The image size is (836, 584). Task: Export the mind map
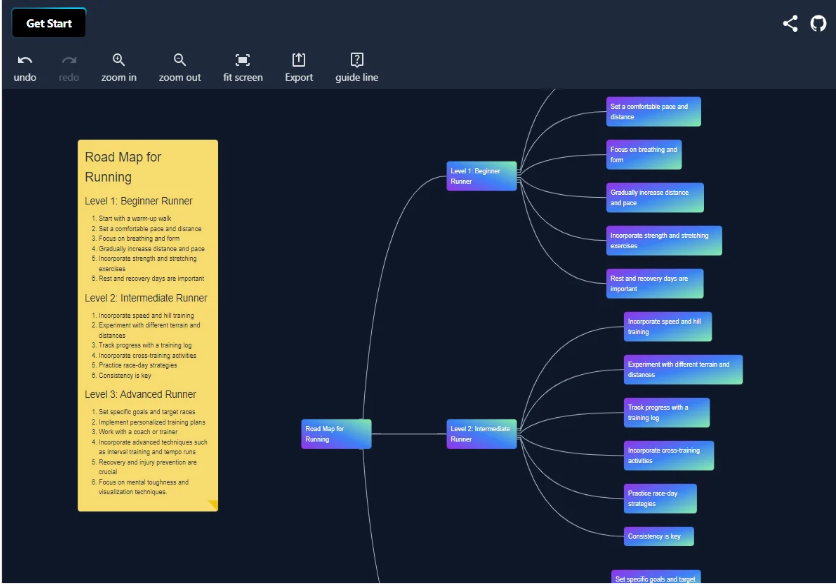tap(299, 68)
